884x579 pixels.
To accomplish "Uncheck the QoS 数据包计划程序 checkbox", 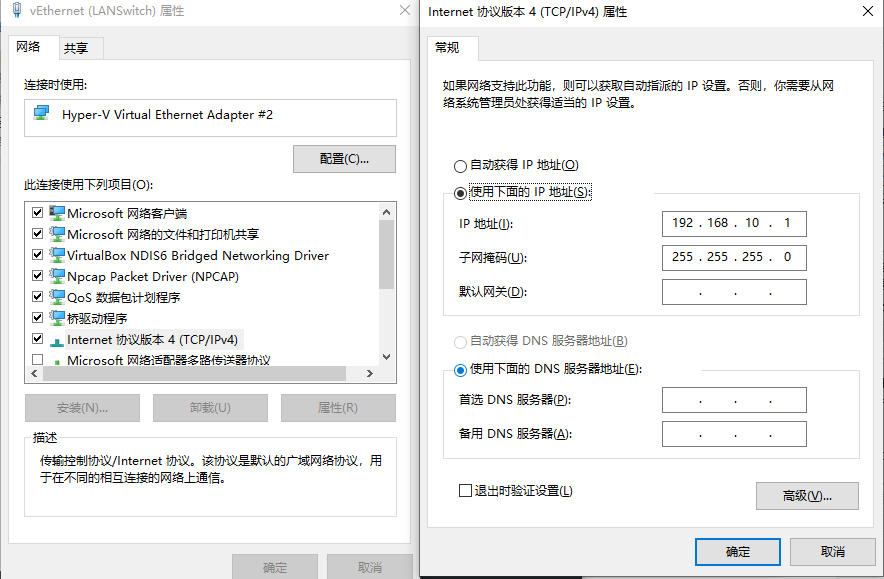I will click(x=37, y=296).
